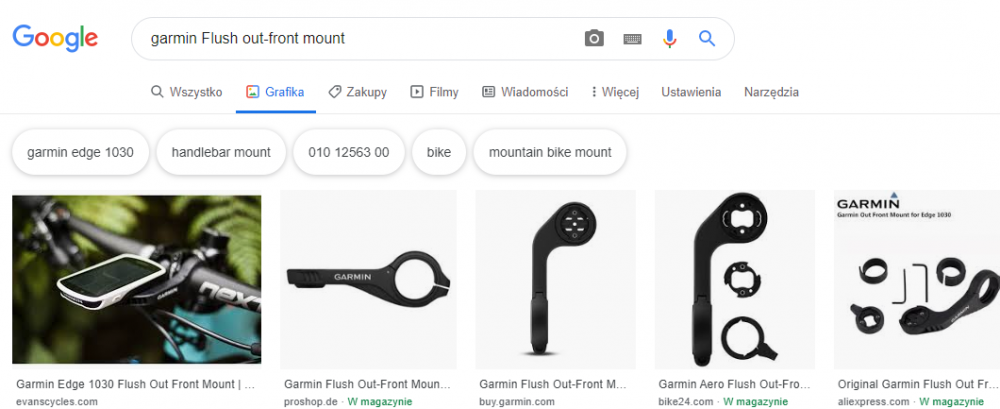Switch to the Wszystko tab
Screen dimensions: 1000x409
point(186,92)
